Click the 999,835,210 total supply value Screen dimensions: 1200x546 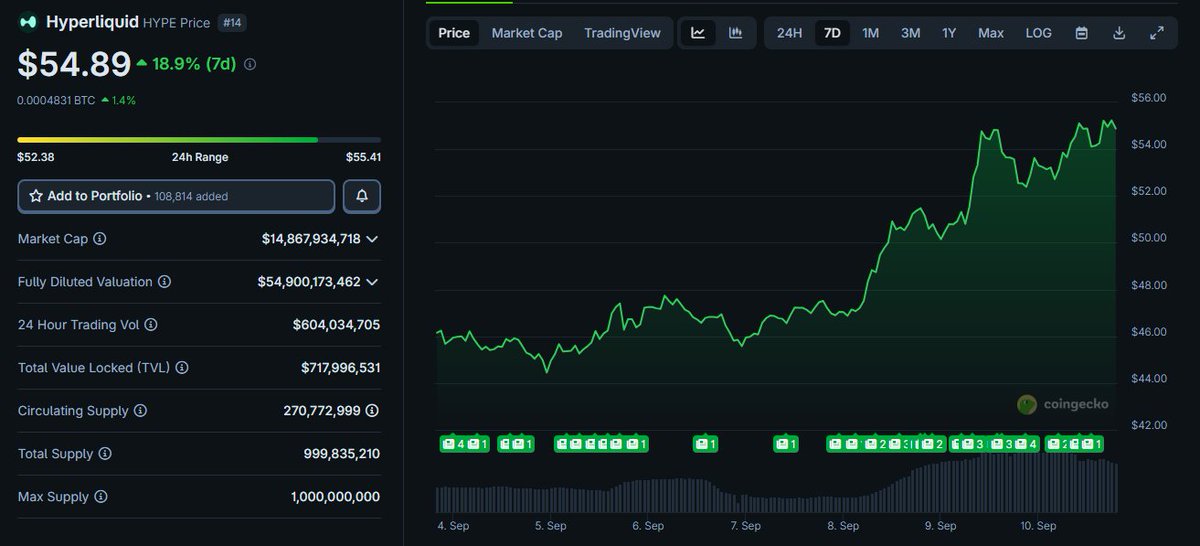click(x=342, y=454)
